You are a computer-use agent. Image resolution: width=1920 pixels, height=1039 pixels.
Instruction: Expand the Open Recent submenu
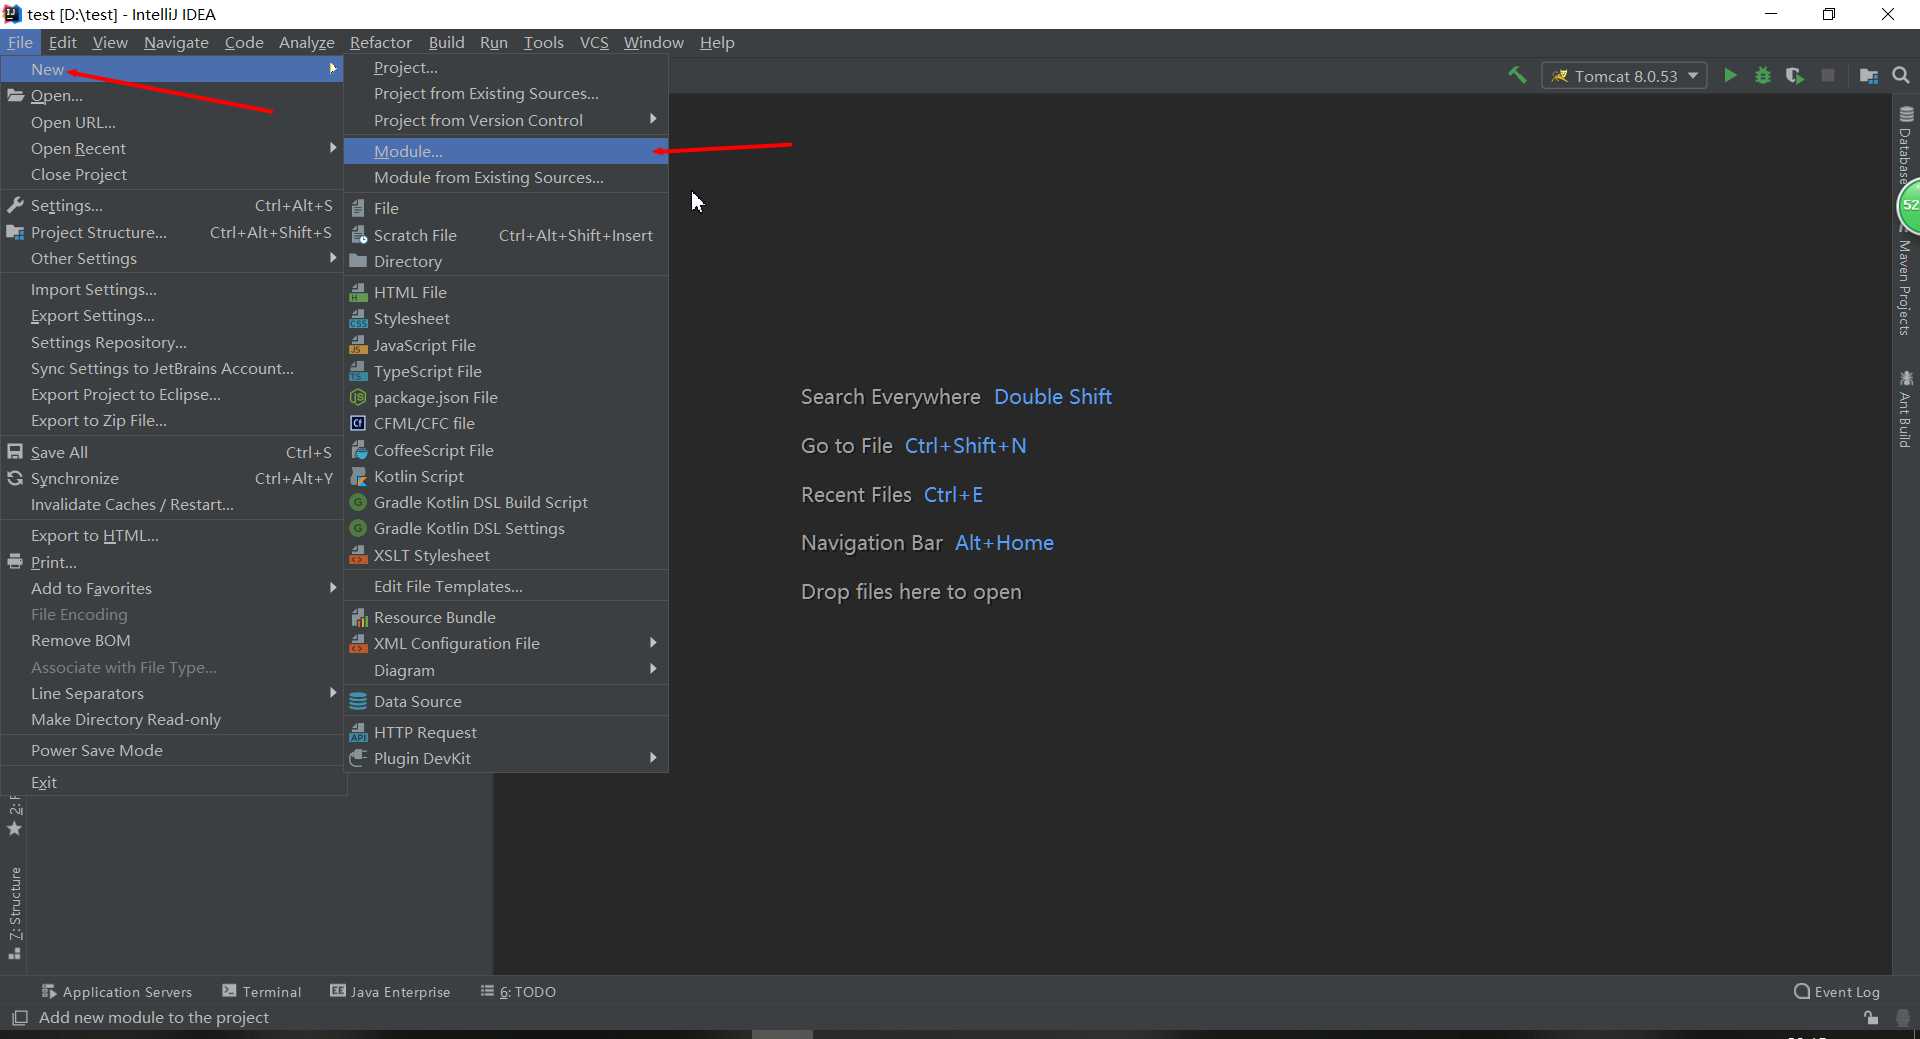coord(173,148)
